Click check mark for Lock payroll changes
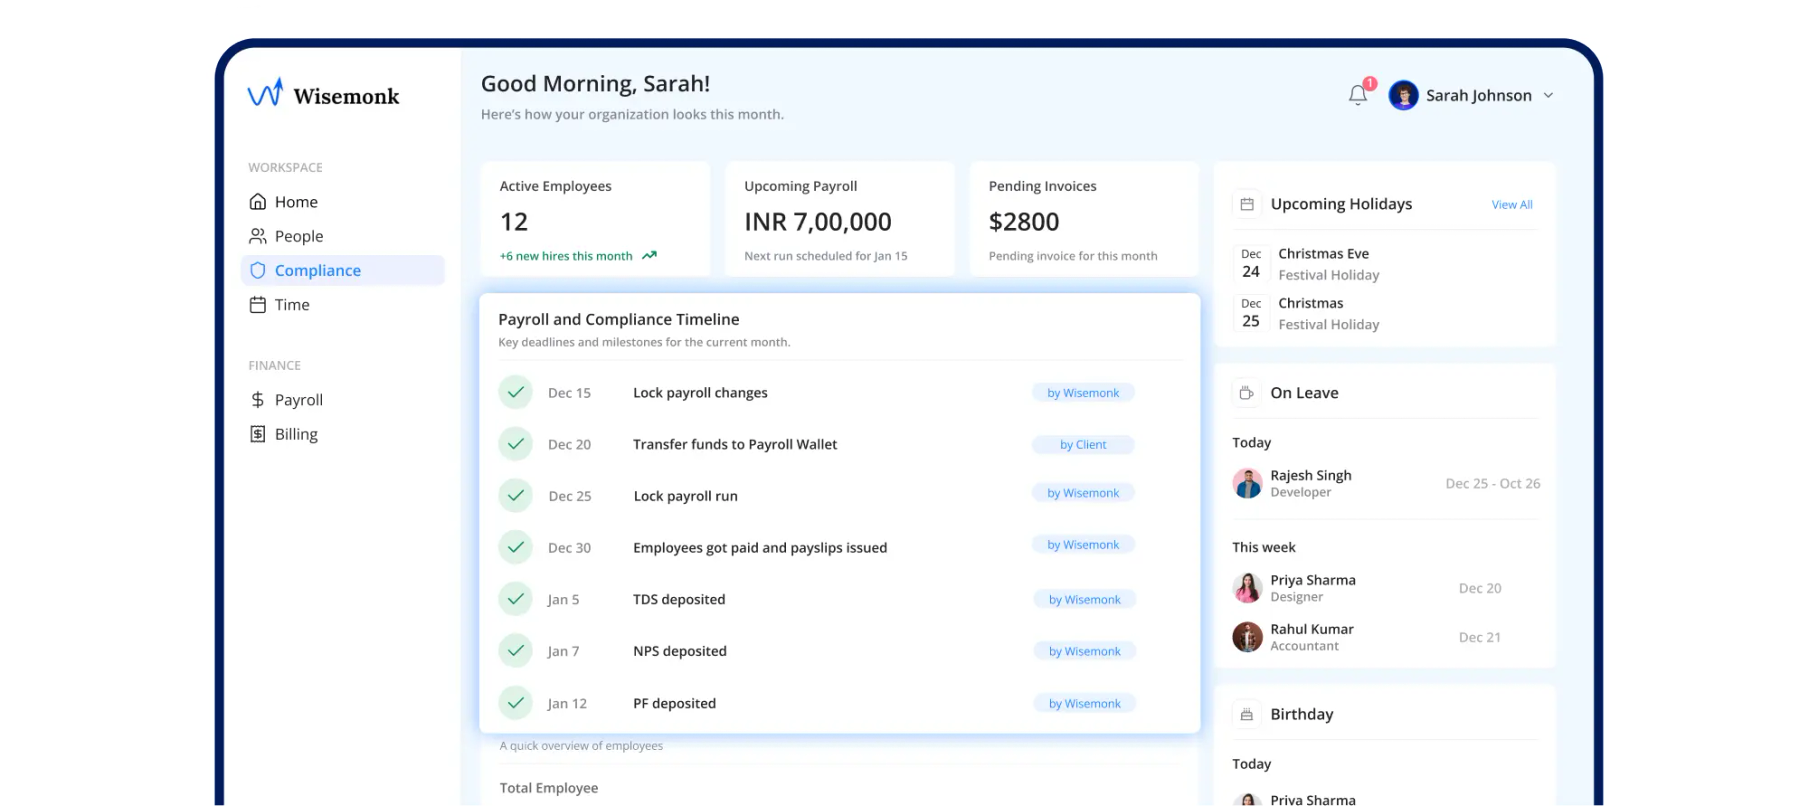 [516, 392]
